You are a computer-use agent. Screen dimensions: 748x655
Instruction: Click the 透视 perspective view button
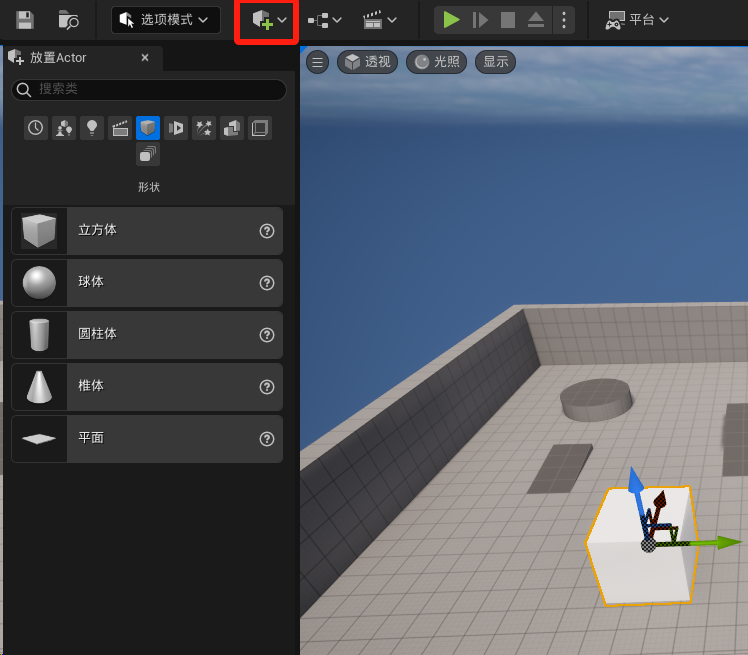tap(367, 62)
